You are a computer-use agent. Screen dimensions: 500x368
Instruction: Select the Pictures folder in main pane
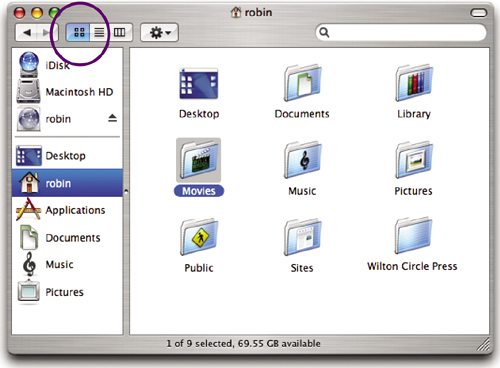click(414, 160)
